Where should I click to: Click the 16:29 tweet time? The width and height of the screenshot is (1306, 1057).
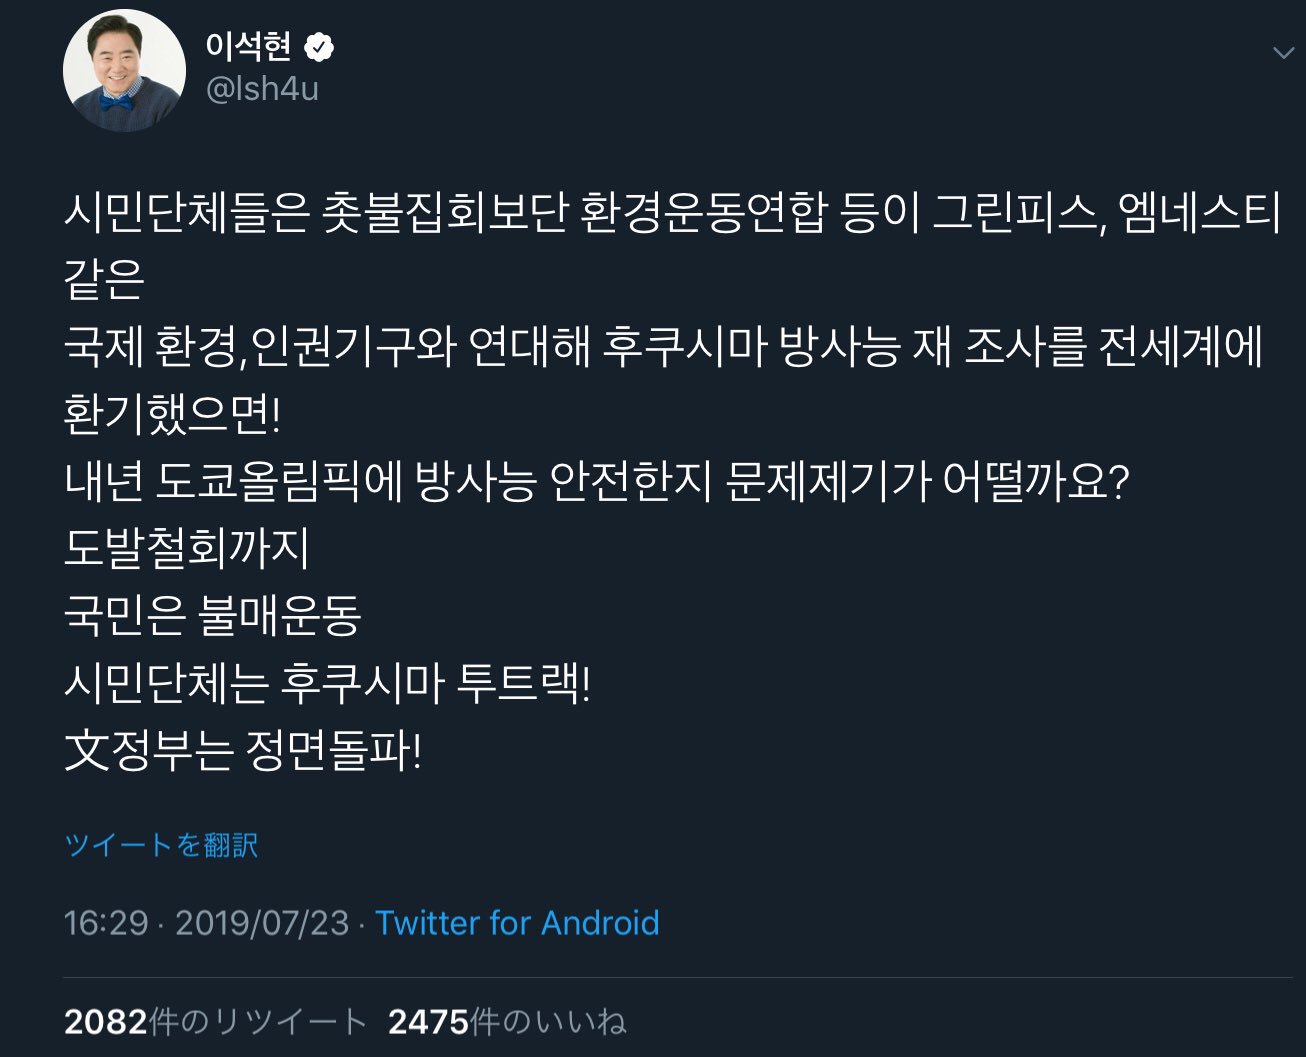pyautogui.click(x=106, y=922)
